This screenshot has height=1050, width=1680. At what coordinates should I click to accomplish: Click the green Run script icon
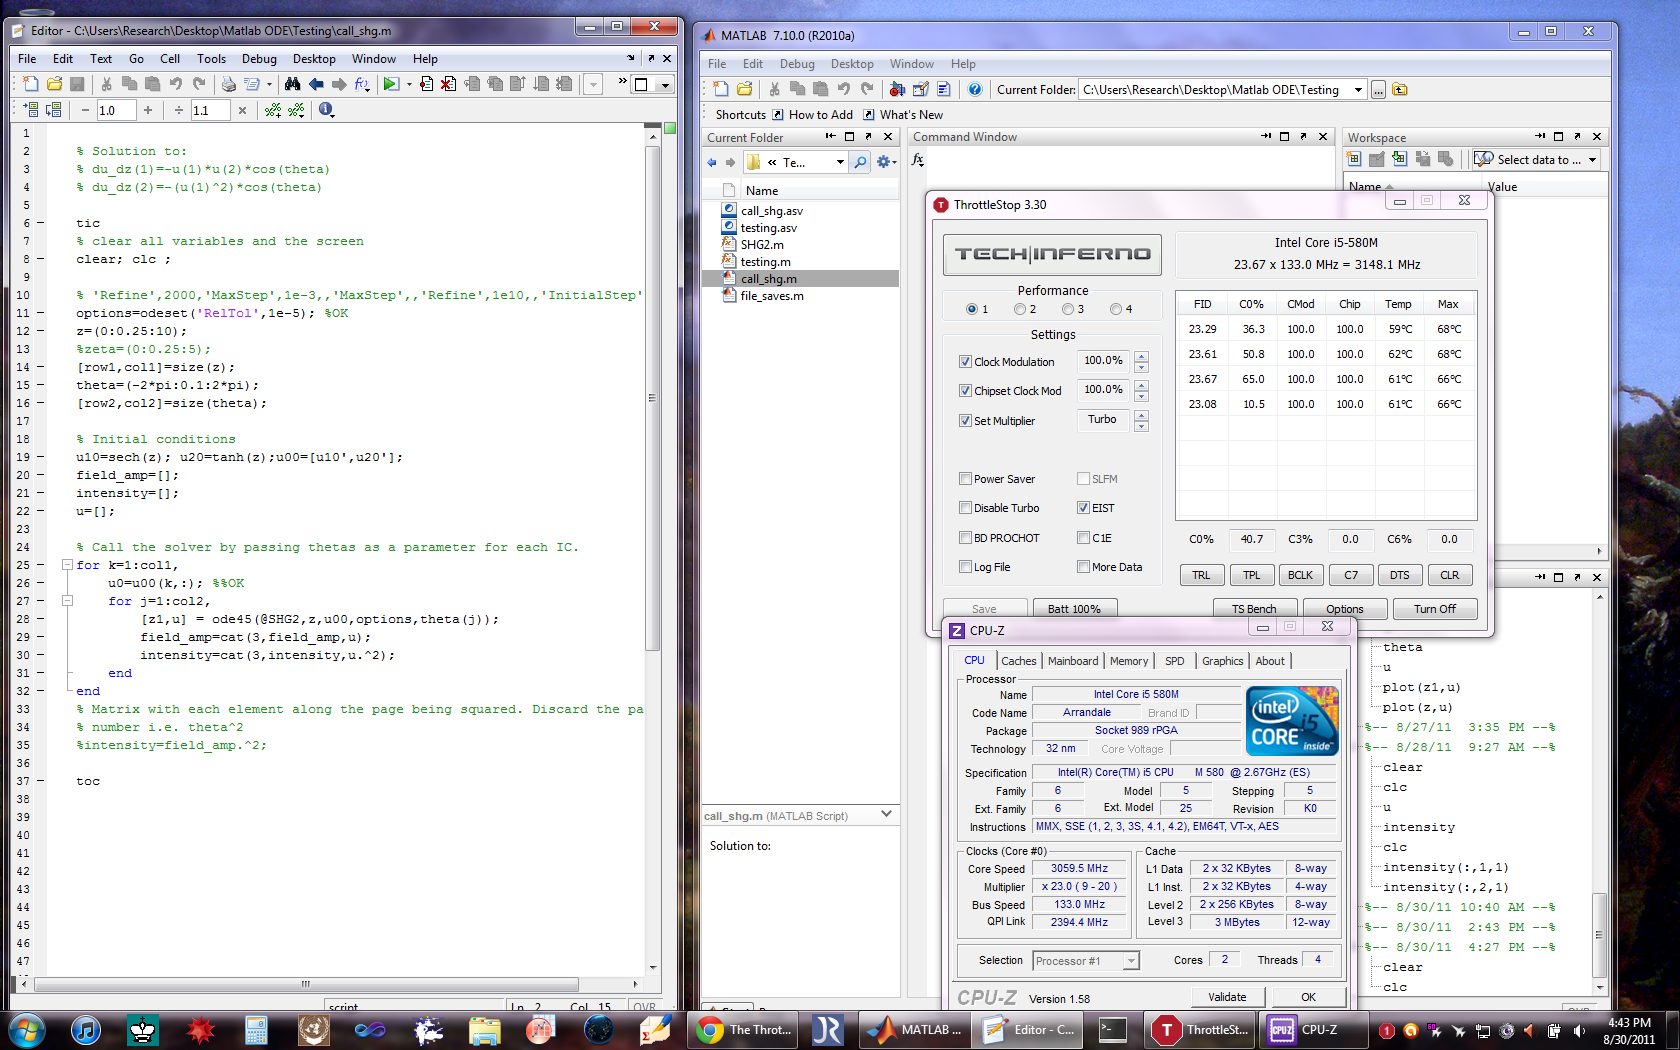point(391,84)
